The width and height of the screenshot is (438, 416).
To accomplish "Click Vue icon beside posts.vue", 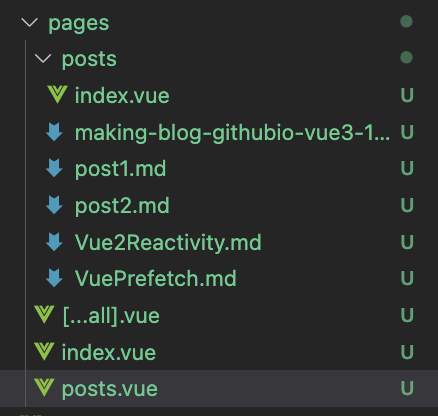I will [44, 388].
